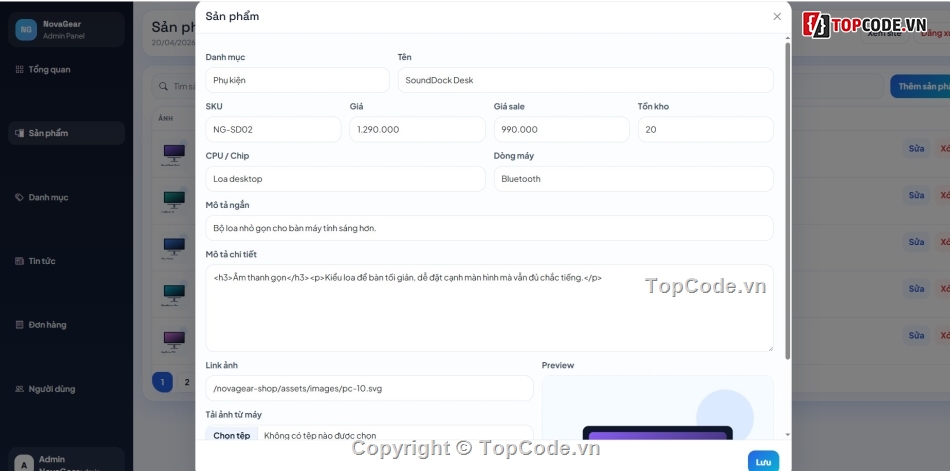950x471 pixels.
Task: Click the Chọn tệp file button
Action: 231,435
